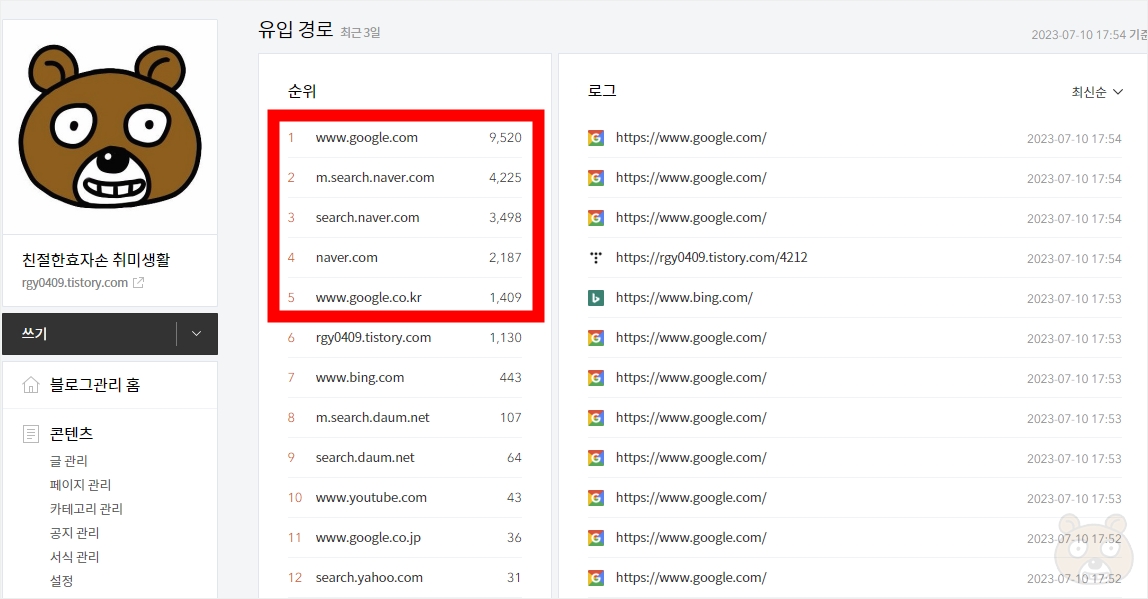1148x599 pixels.
Task: Click the 443 visit count for bing
Action: pyautogui.click(x=510, y=378)
